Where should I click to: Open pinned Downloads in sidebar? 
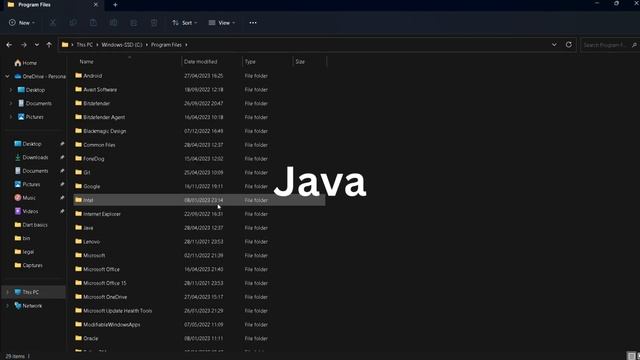[35, 157]
